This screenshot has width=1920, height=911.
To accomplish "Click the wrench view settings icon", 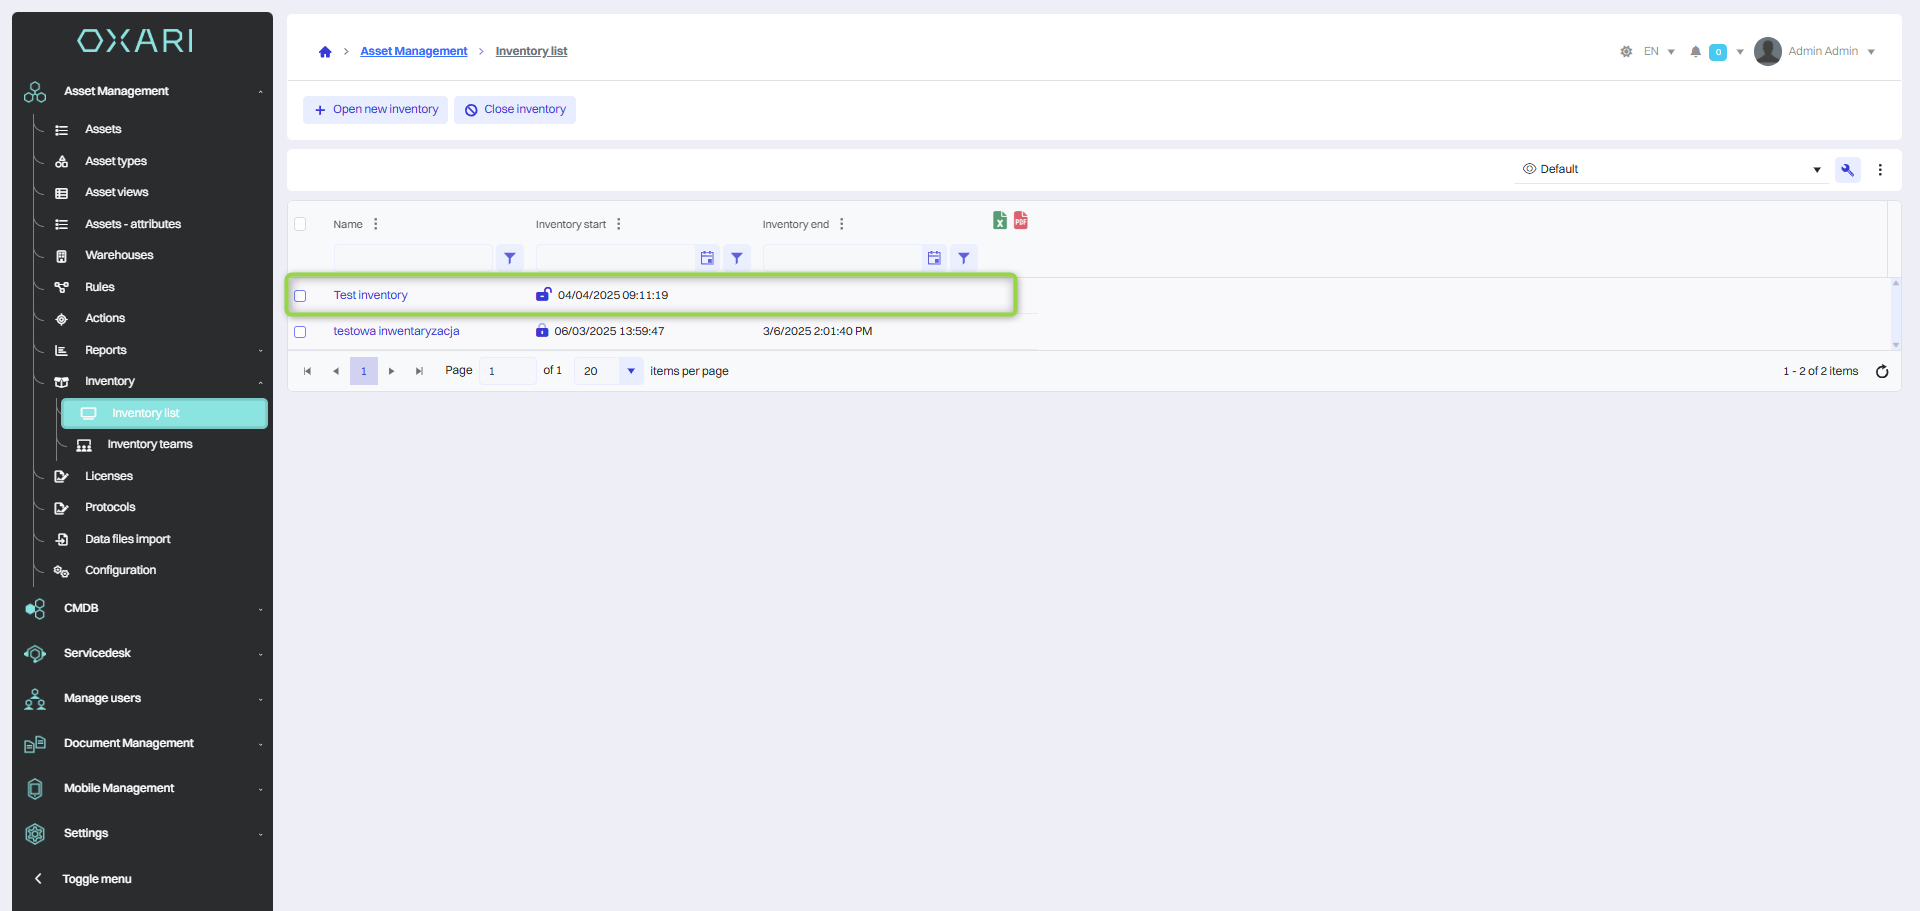I will (x=1847, y=170).
